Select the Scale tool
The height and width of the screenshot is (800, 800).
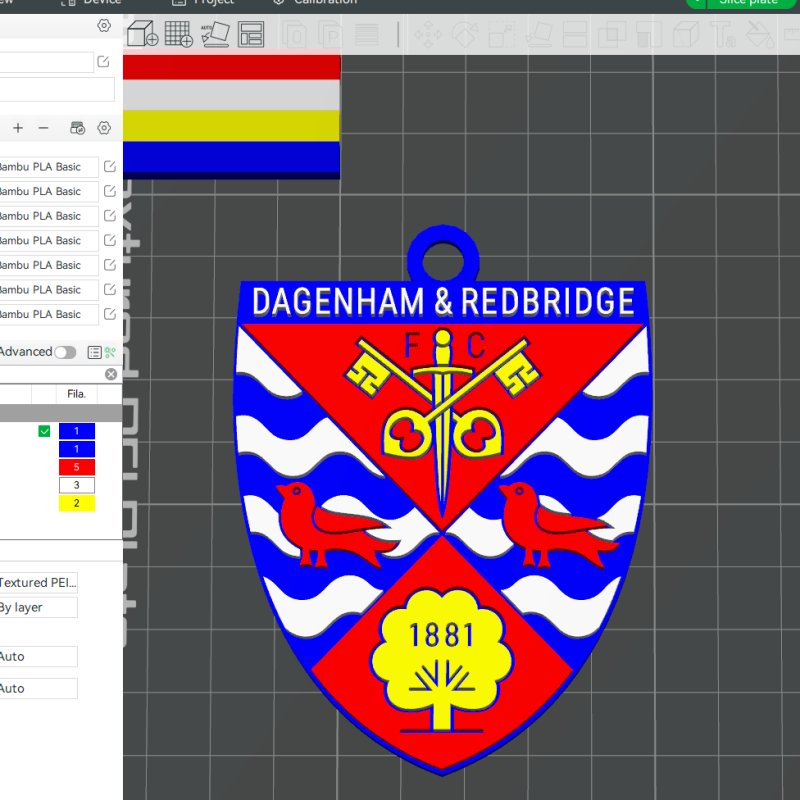pyautogui.click(x=502, y=34)
